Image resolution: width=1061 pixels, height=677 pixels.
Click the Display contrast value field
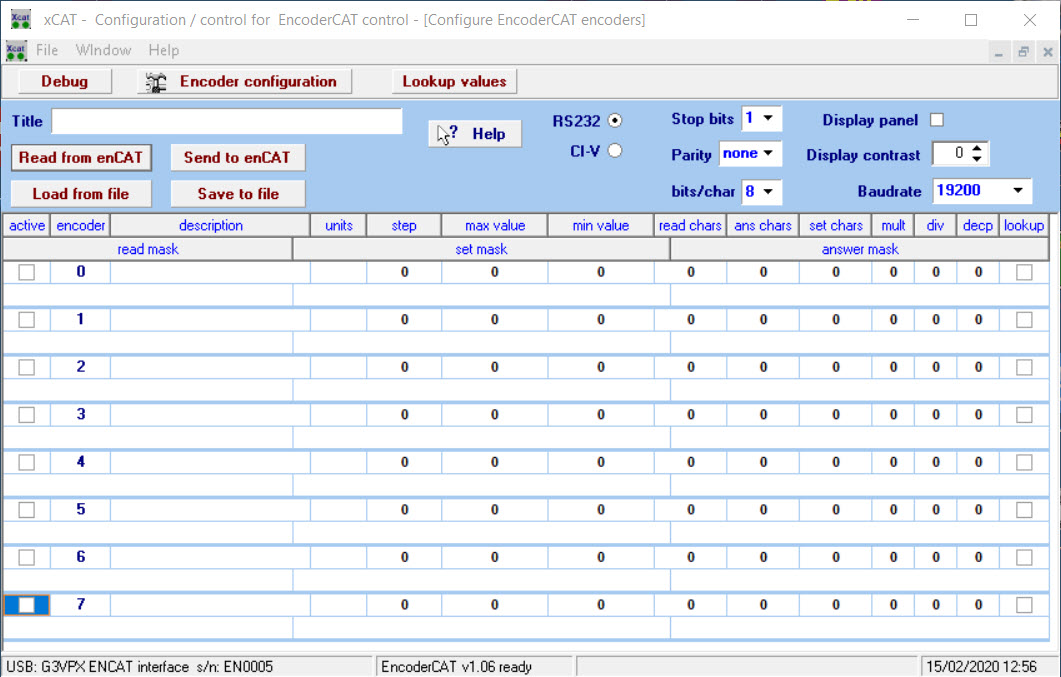(951, 154)
